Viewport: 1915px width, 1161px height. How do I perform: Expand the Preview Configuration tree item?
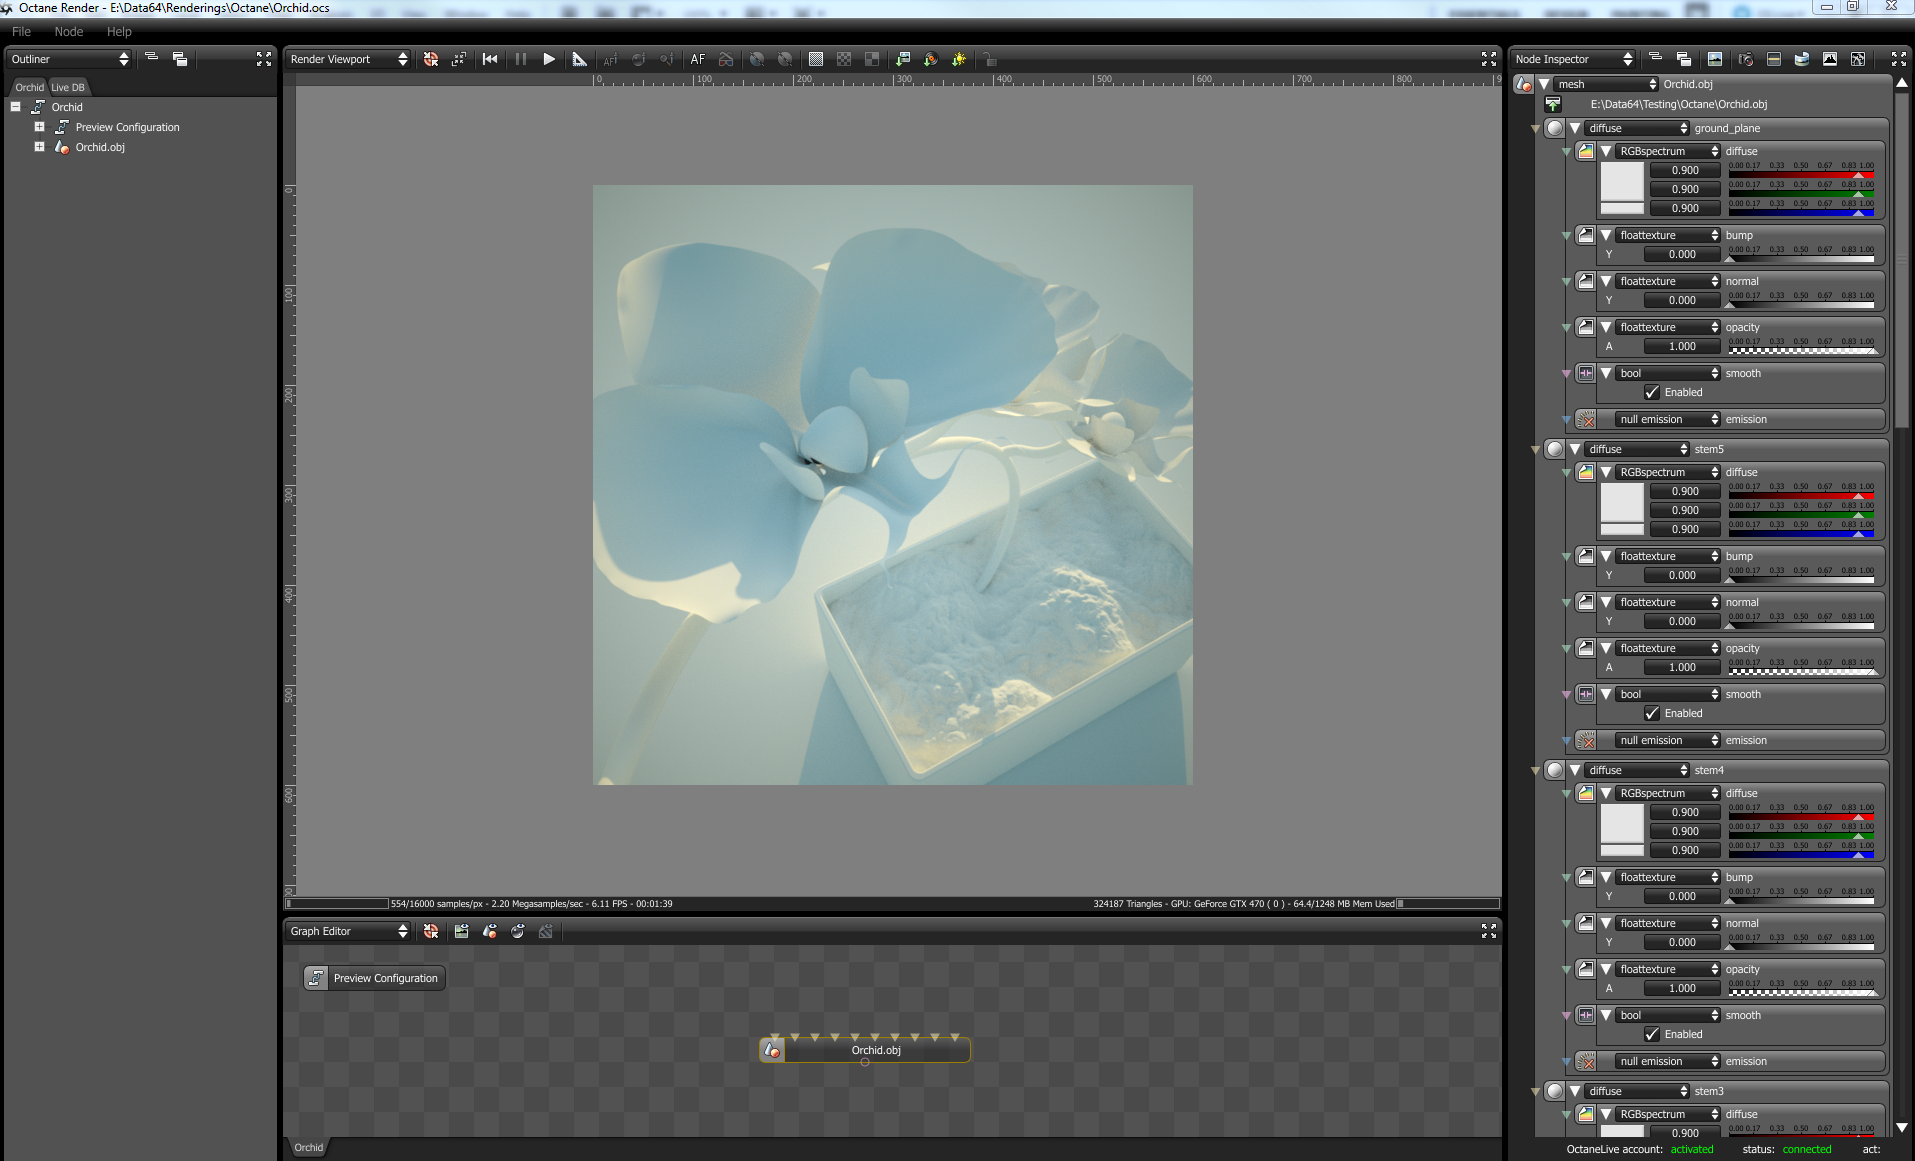[x=39, y=127]
